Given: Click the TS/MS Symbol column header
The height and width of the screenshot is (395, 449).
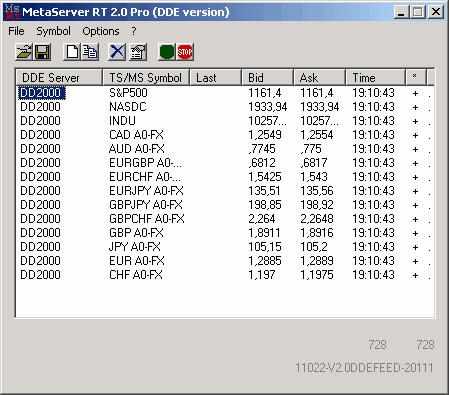Looking at the screenshot, I should point(146,78).
